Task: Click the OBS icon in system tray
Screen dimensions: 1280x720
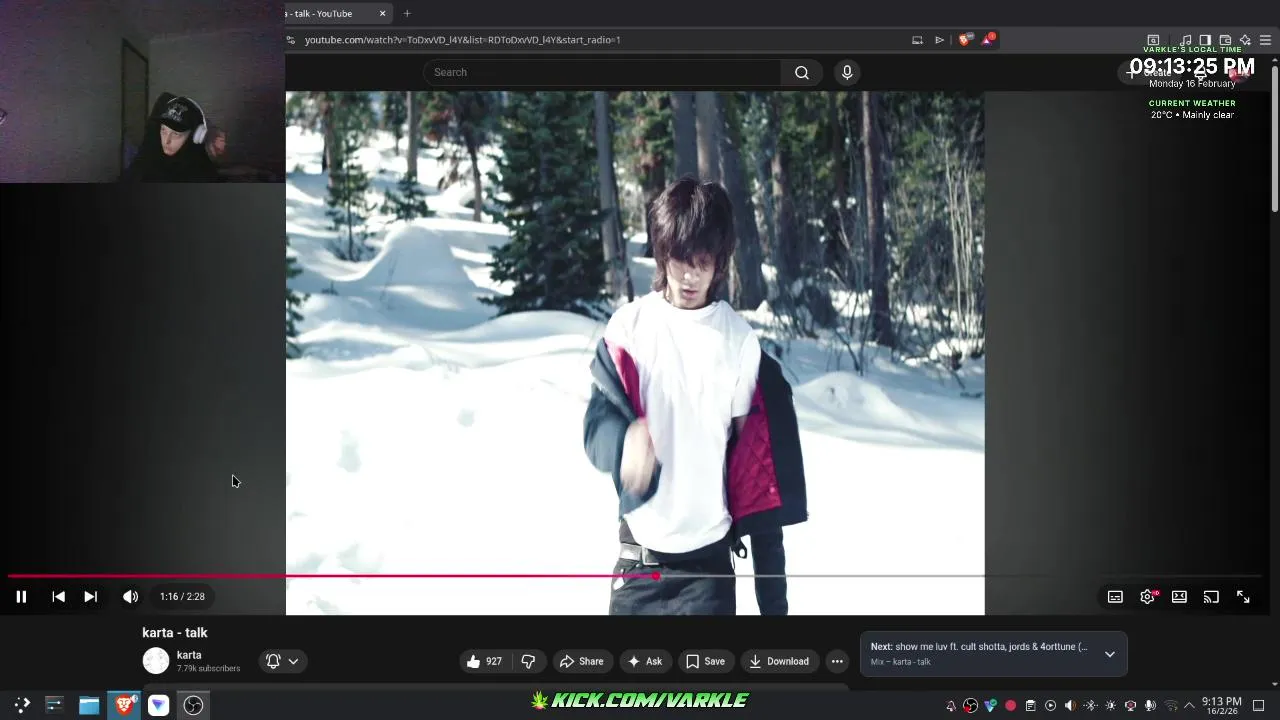Action: pos(970,706)
